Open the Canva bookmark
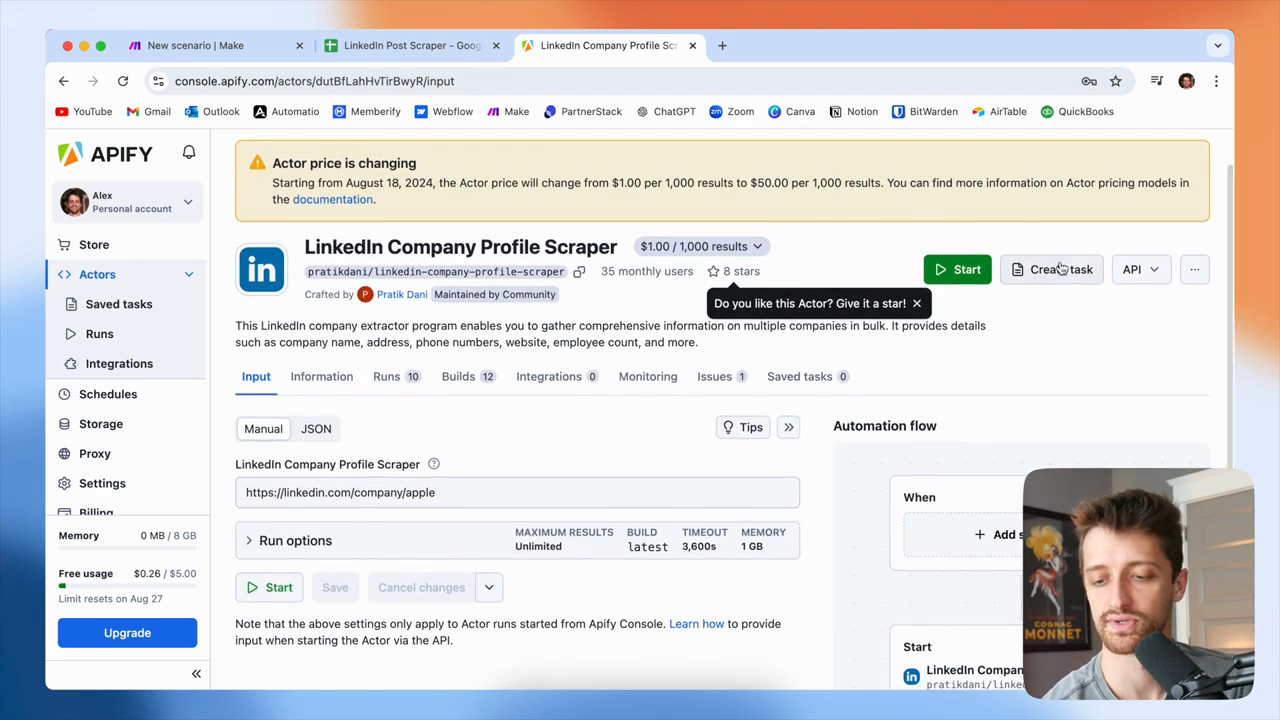 click(x=791, y=112)
